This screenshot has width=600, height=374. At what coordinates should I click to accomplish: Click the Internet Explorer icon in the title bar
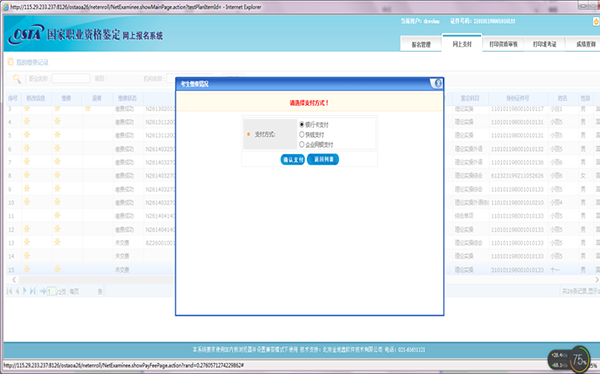(x=6, y=7)
